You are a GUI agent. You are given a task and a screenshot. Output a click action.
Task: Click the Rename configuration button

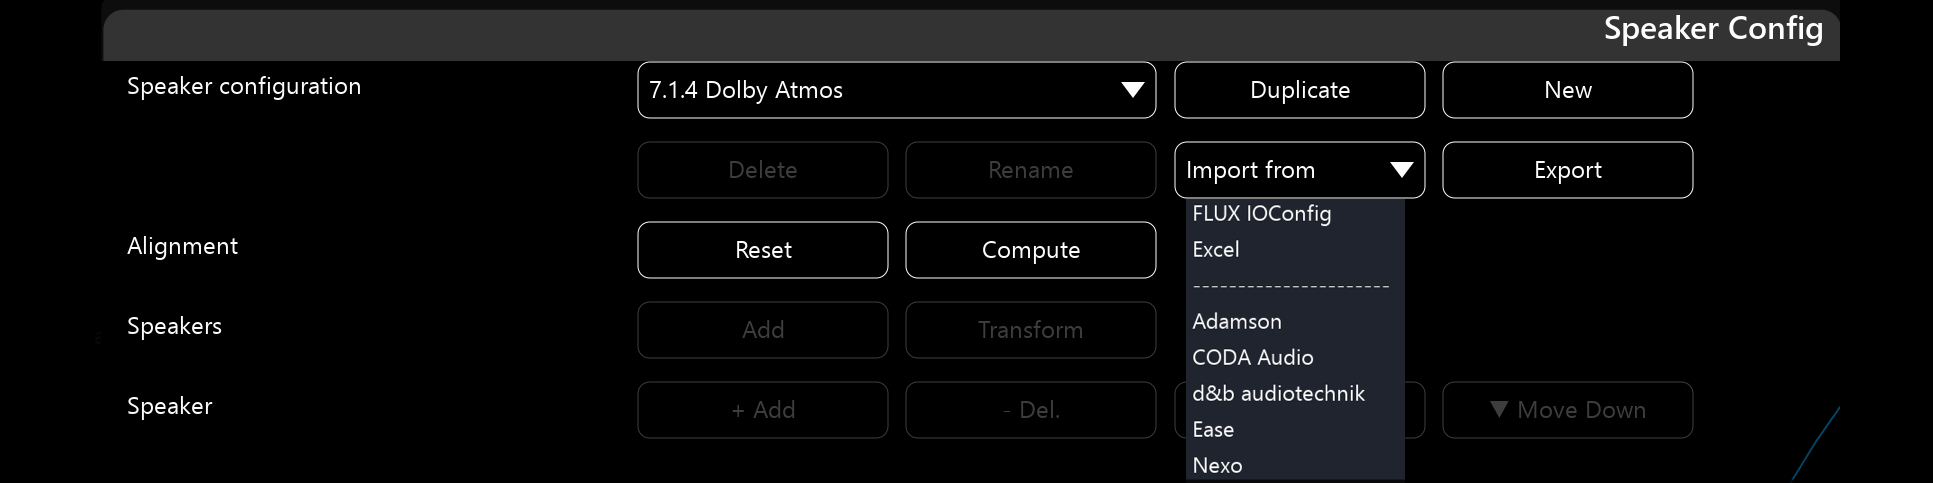pos(1030,170)
